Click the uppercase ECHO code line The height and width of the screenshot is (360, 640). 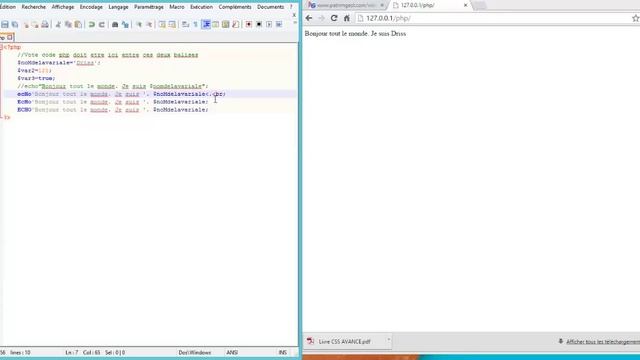click(x=113, y=110)
